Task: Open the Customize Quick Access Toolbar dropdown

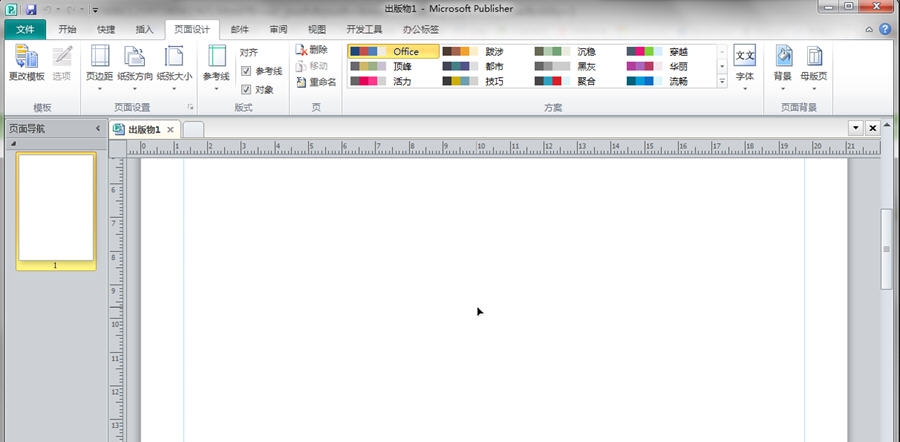Action: point(95,10)
